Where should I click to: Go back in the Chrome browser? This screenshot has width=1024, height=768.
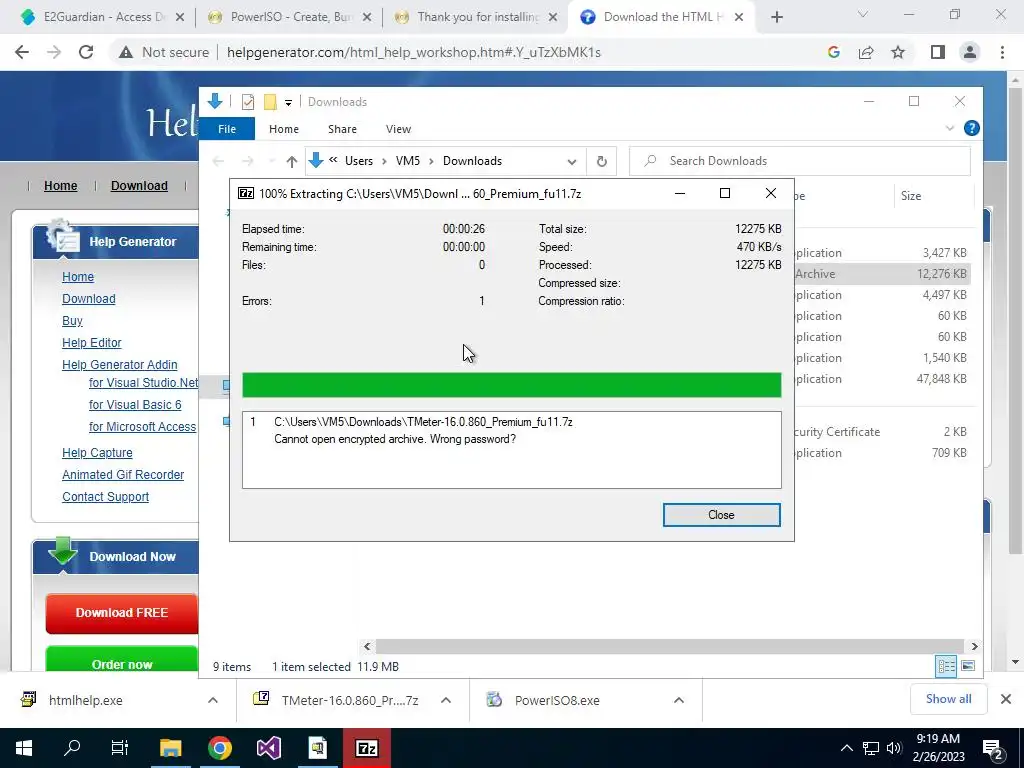[x=22, y=52]
